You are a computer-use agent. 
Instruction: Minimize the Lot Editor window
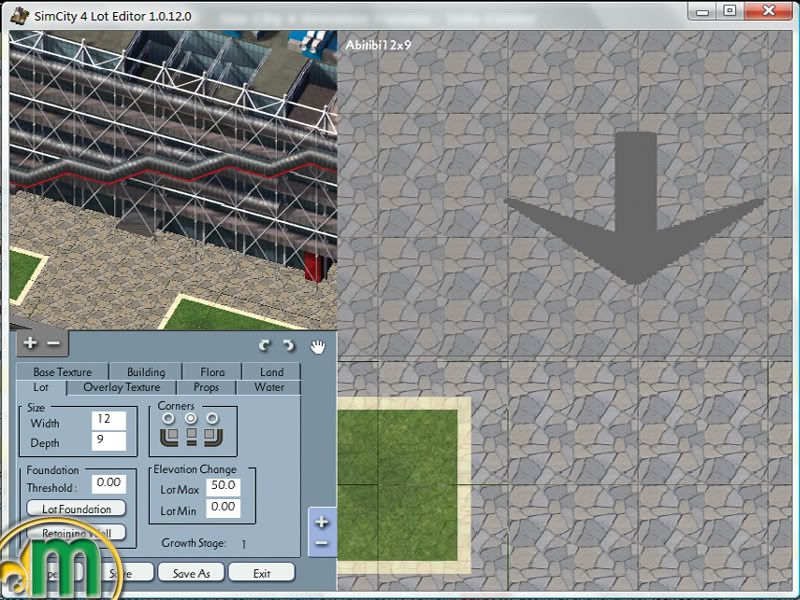coord(703,12)
